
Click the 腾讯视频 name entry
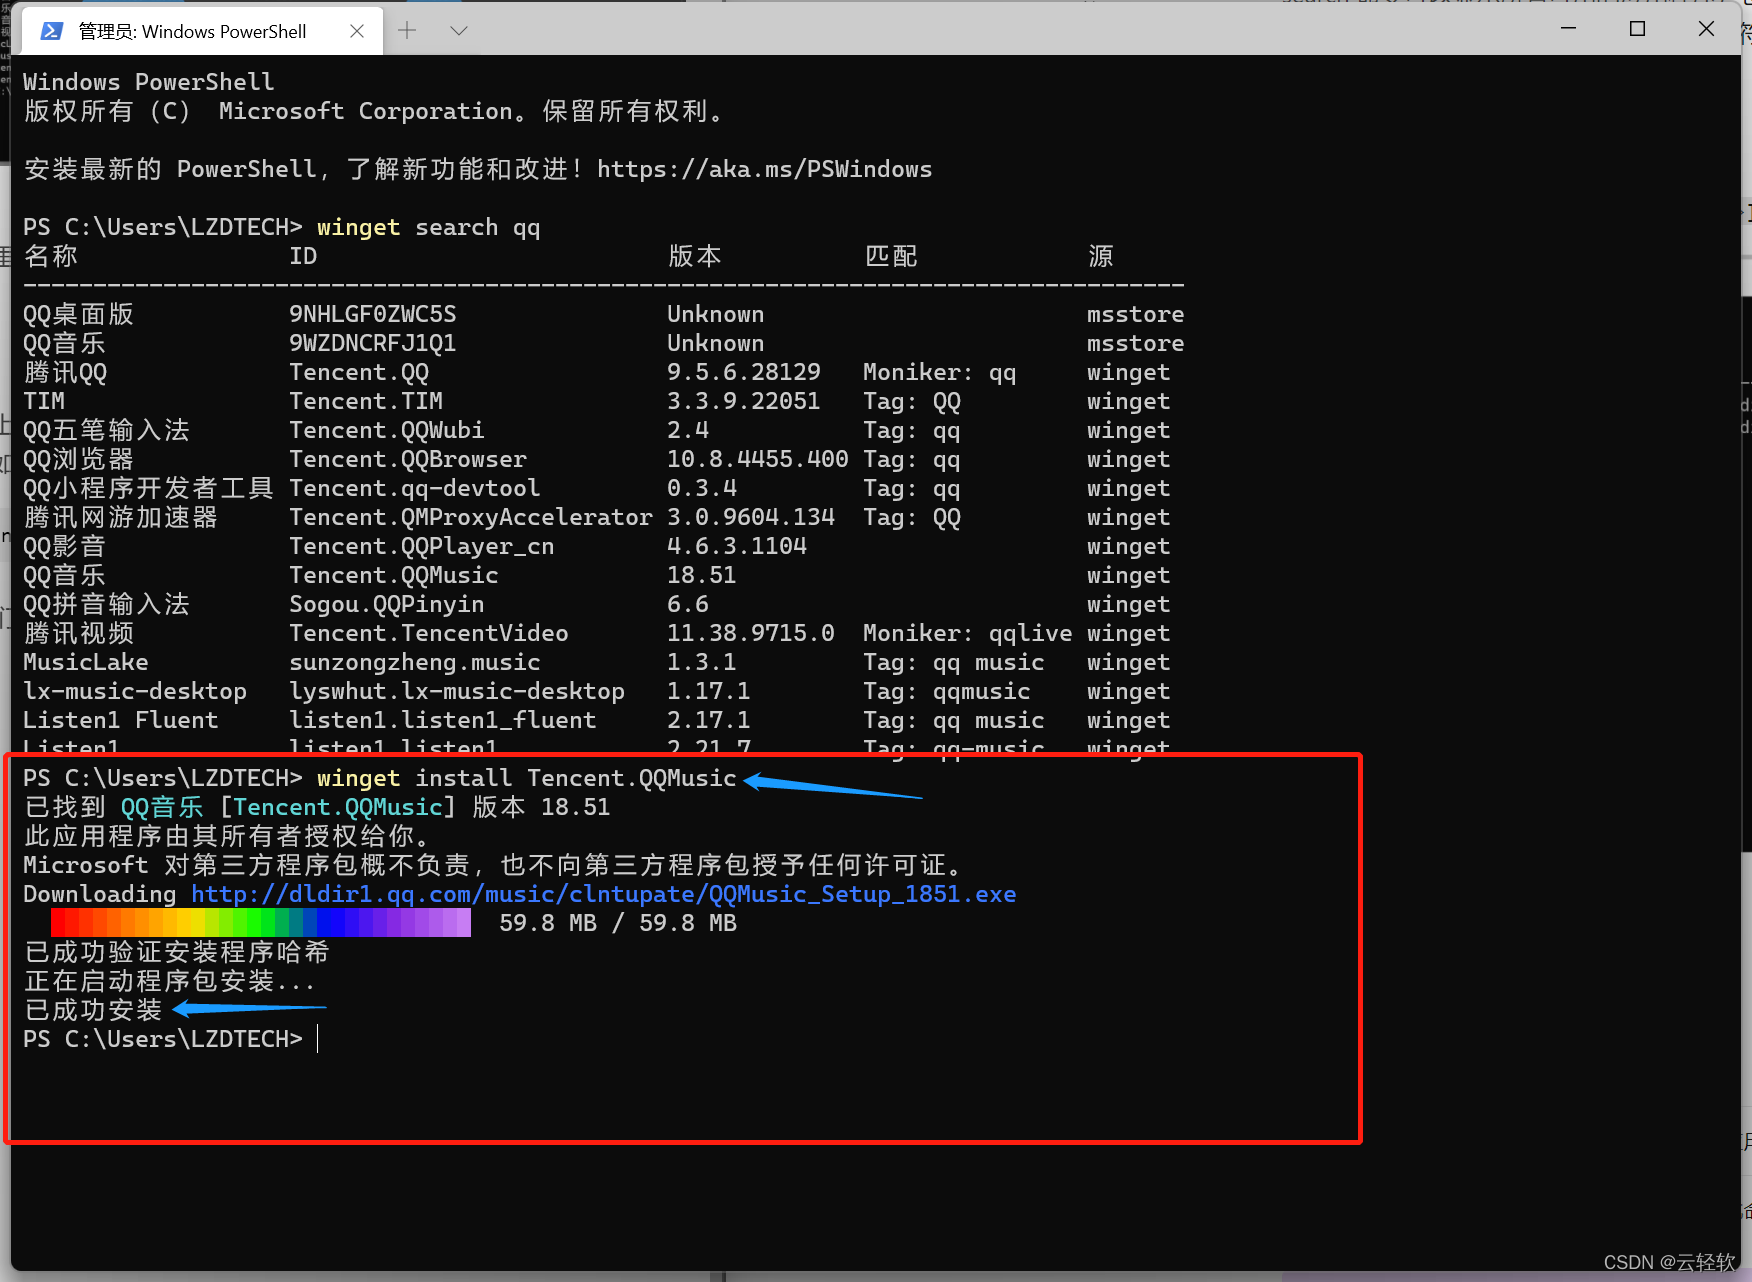click(79, 634)
